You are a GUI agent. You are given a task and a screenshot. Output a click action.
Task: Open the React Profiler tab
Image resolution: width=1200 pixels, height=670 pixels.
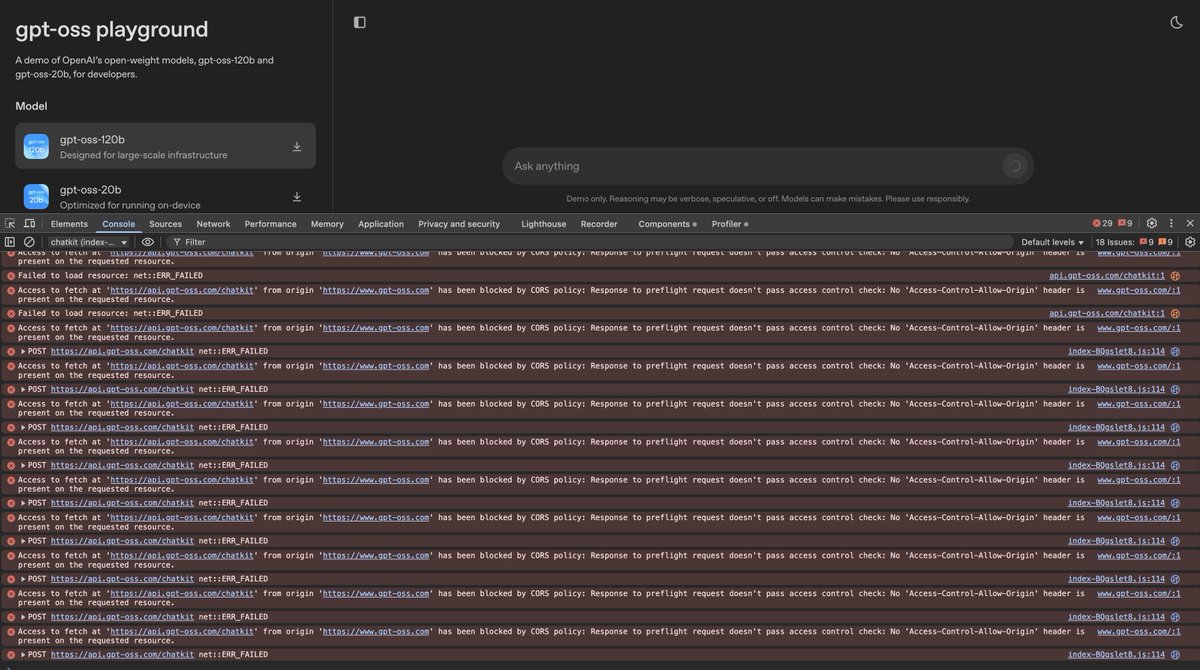730,224
